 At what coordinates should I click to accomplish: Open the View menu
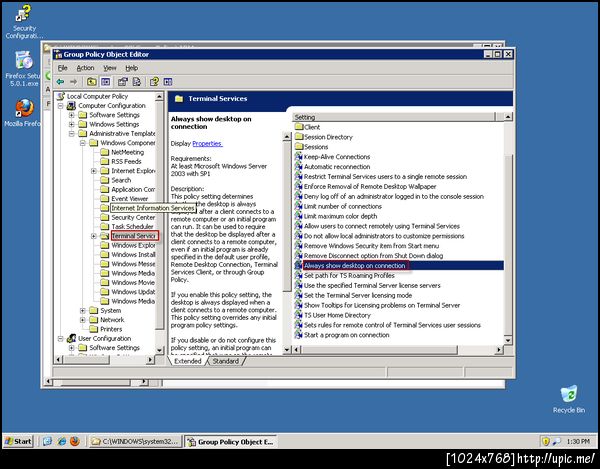point(109,68)
